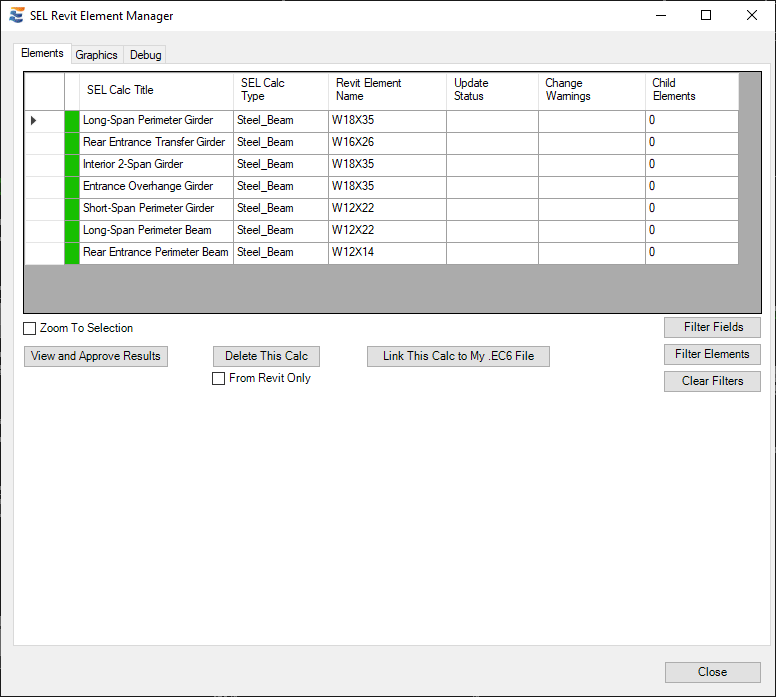Open the Filter Fields dialog
Viewport: 776px width, 697px height.
(x=712, y=327)
